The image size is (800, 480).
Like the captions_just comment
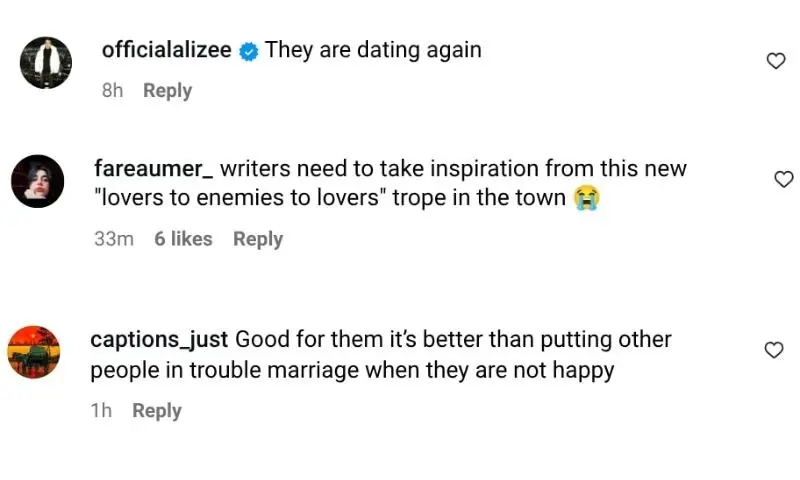point(773,350)
